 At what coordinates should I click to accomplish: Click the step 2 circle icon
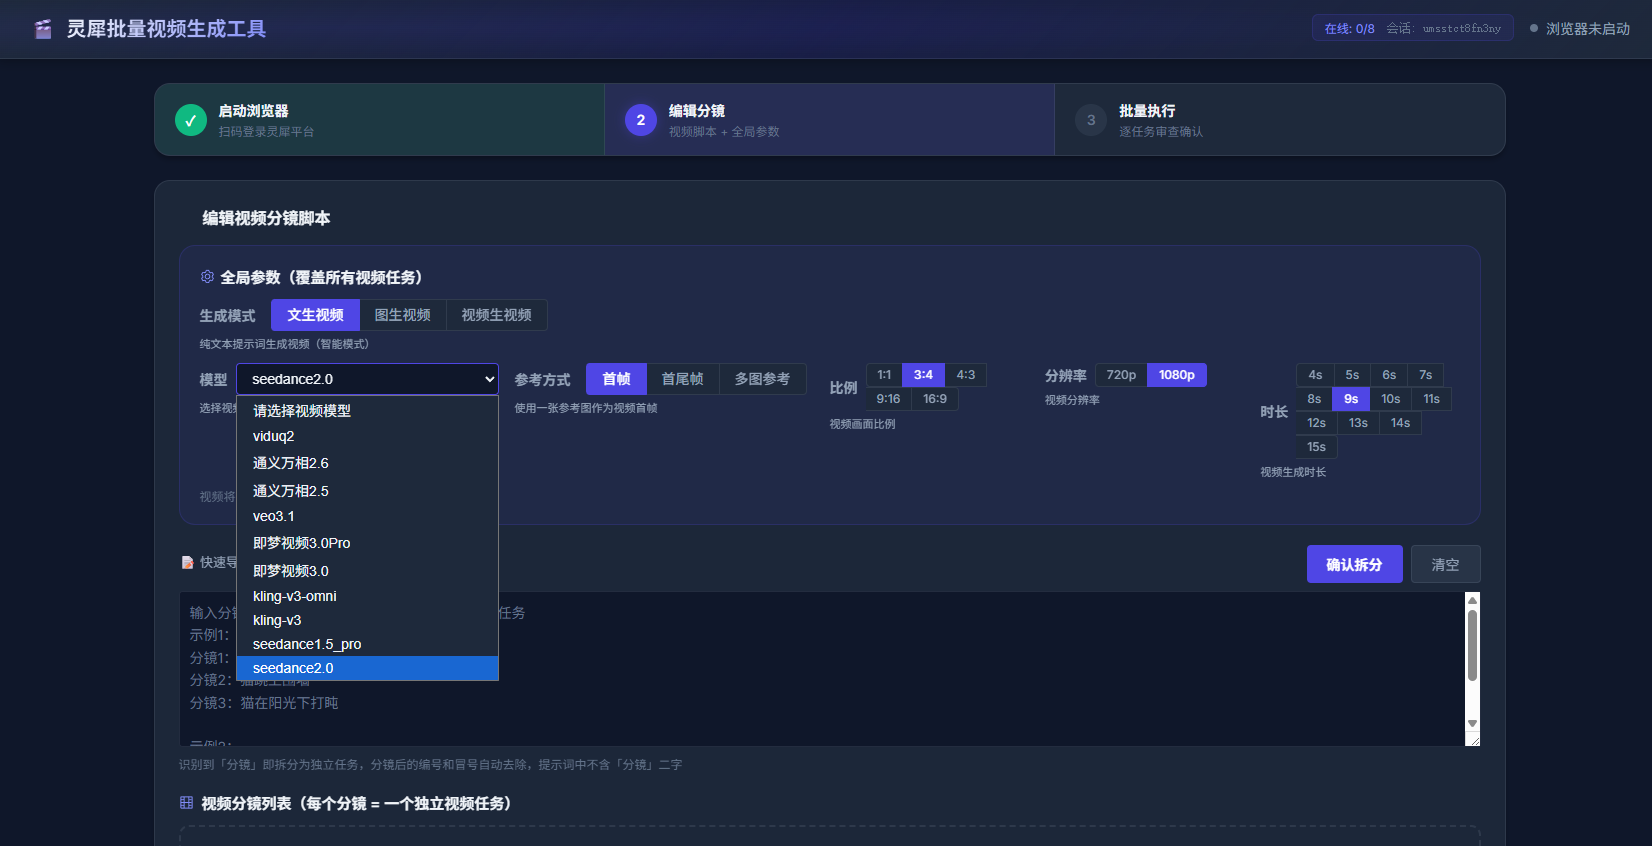coord(641,120)
